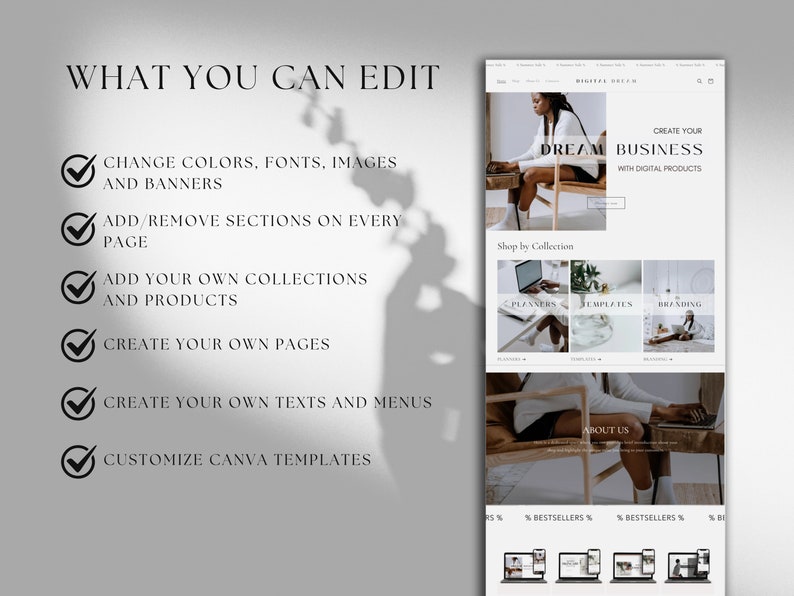The width and height of the screenshot is (794, 596).
Task: Select the leftmost bestseller product mockup
Action: (x=524, y=566)
